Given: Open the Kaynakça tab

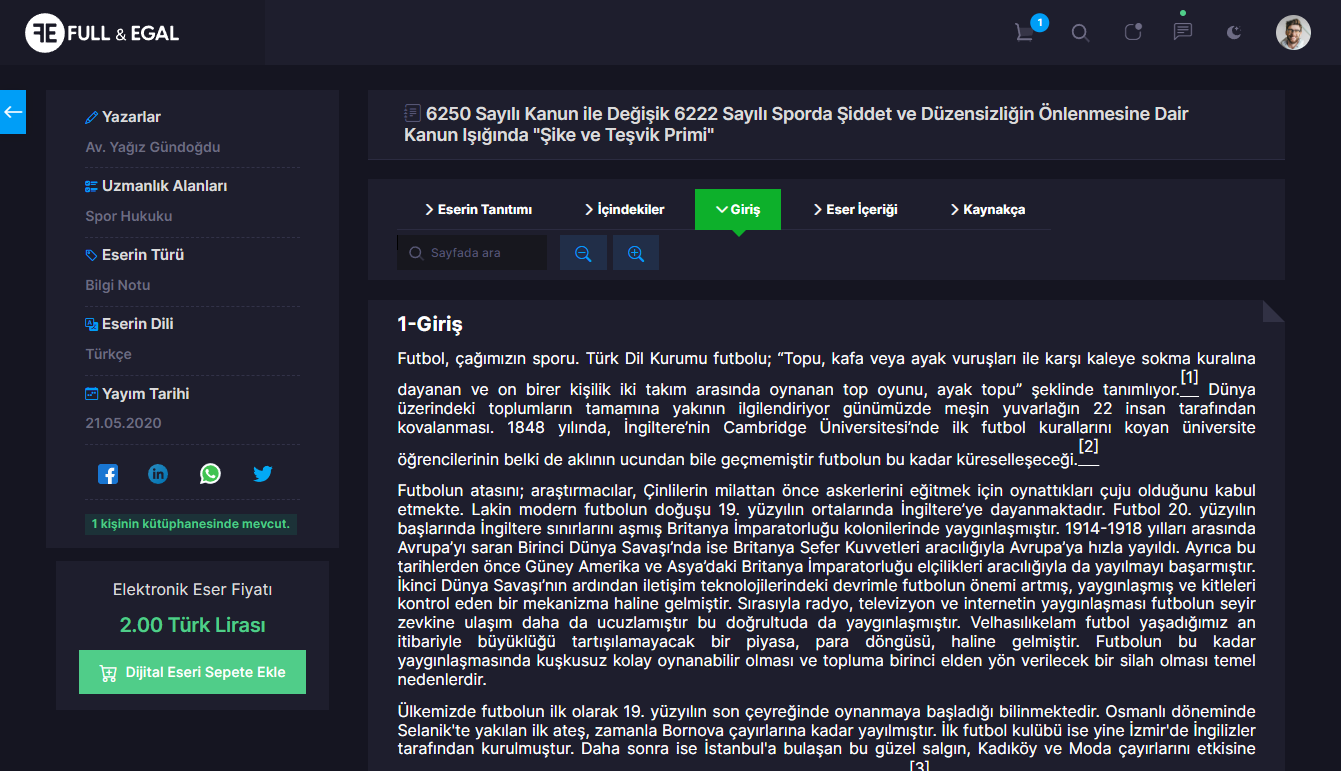Looking at the screenshot, I should (x=987, y=210).
